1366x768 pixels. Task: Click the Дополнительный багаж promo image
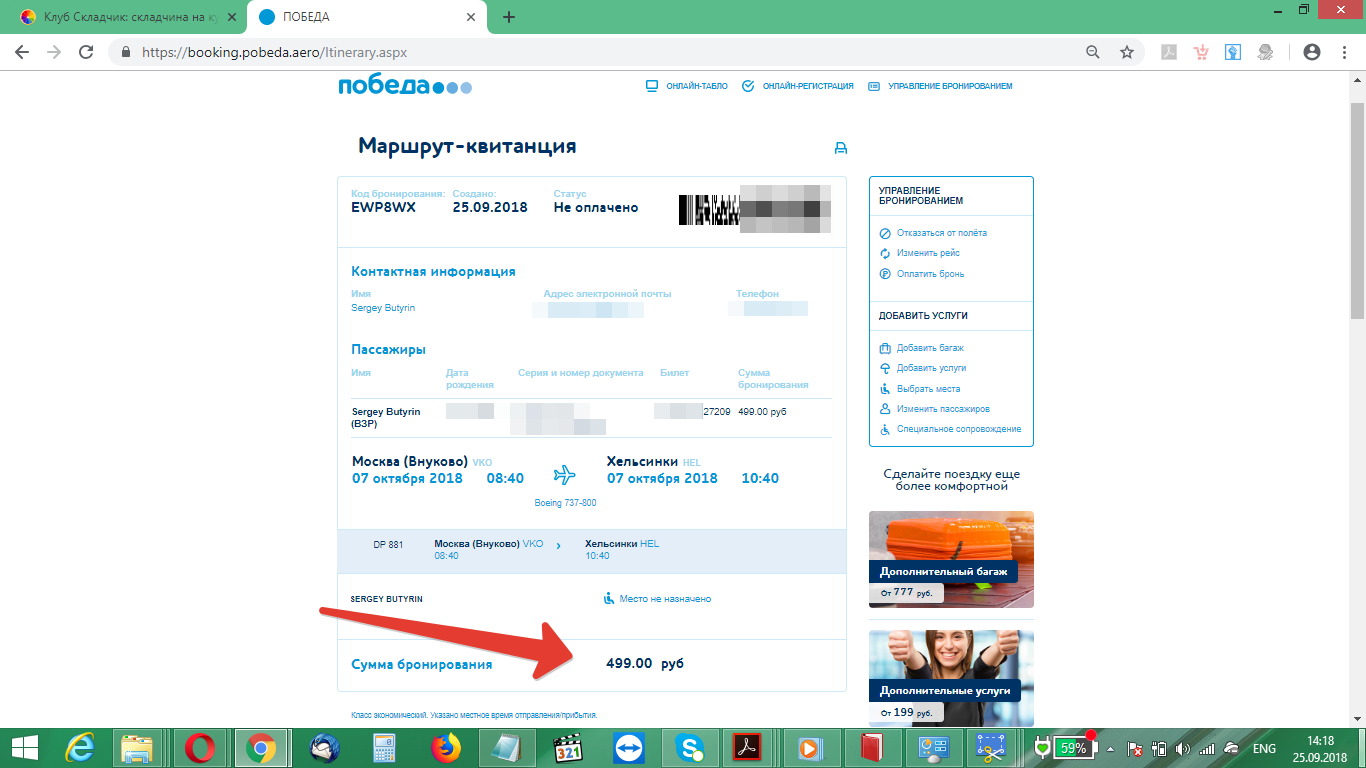pyautogui.click(x=951, y=559)
